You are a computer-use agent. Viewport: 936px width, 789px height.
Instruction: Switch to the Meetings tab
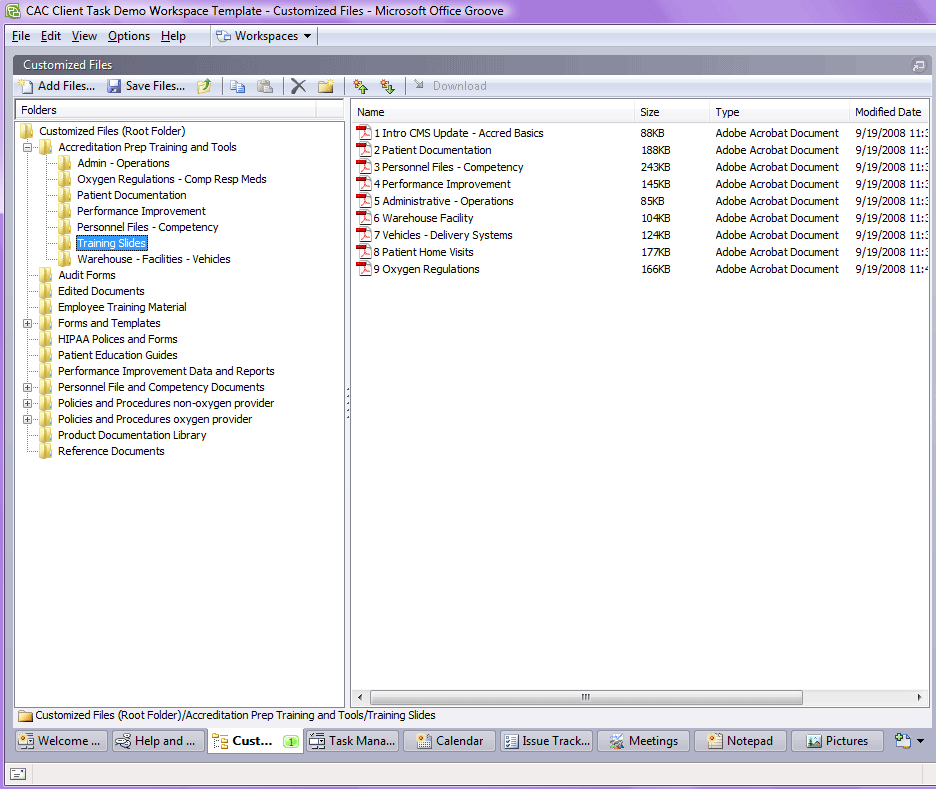pyautogui.click(x=644, y=741)
